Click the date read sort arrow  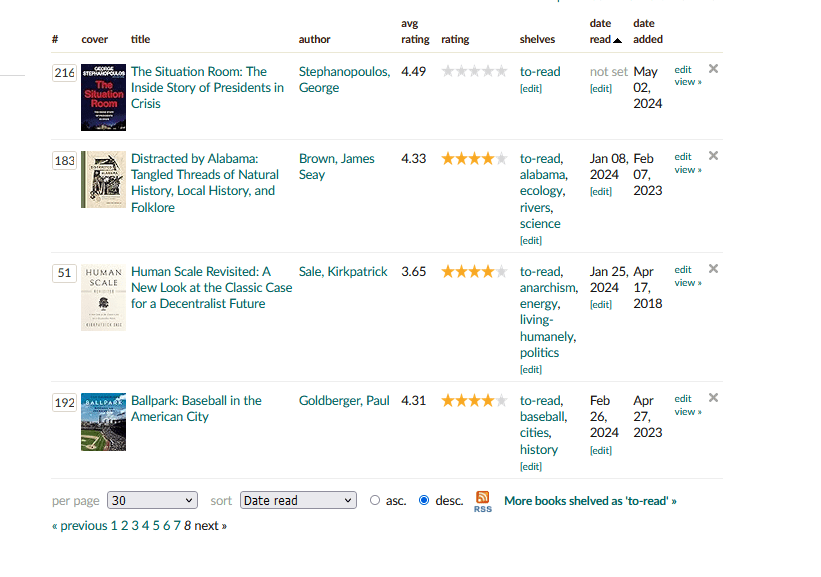pyautogui.click(x=617, y=40)
